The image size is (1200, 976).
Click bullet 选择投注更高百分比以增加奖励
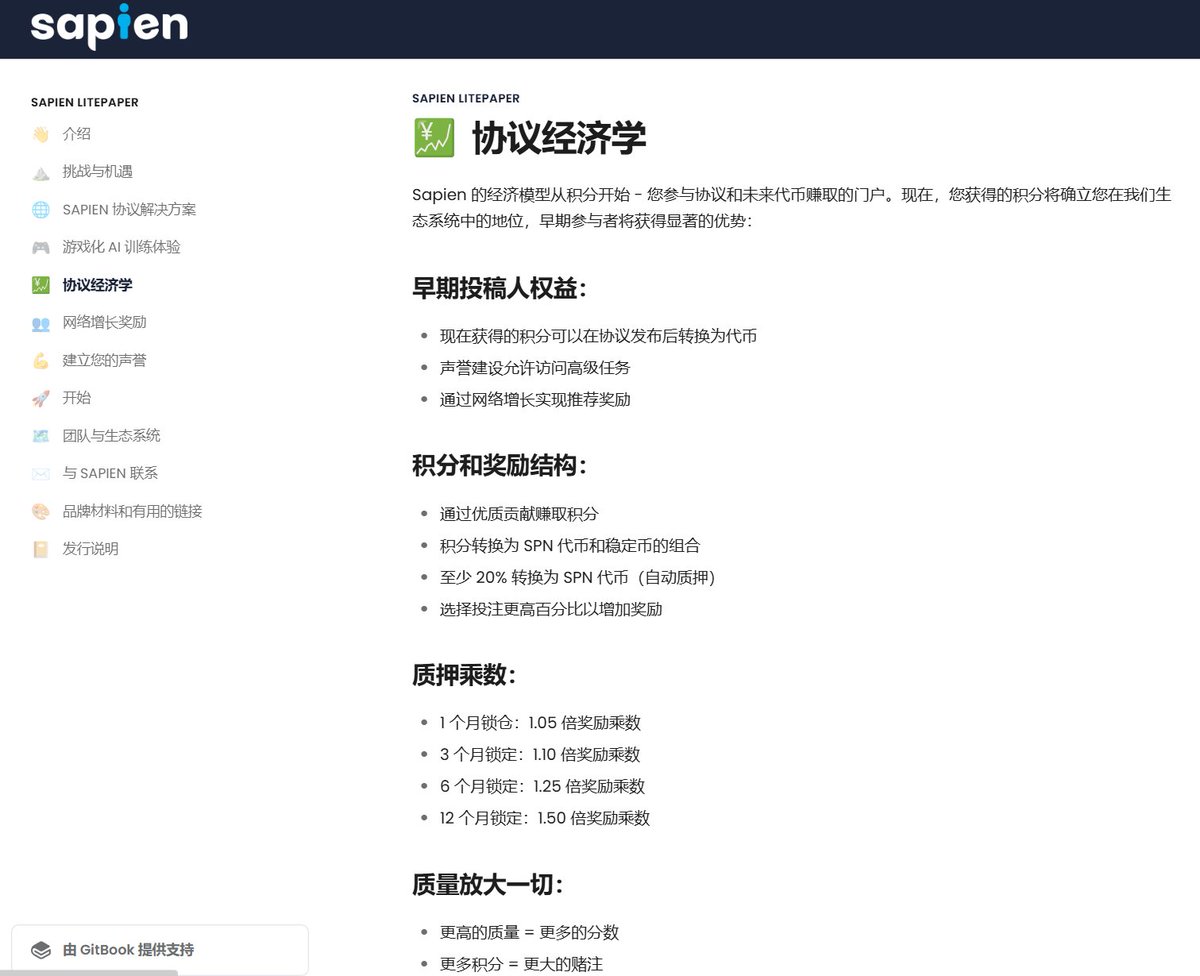[551, 609]
